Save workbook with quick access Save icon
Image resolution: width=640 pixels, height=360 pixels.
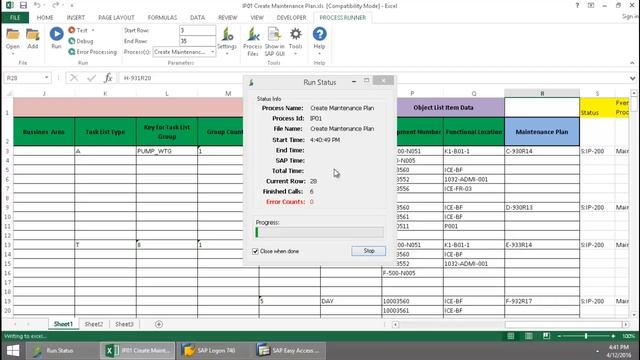click(x=23, y=5)
